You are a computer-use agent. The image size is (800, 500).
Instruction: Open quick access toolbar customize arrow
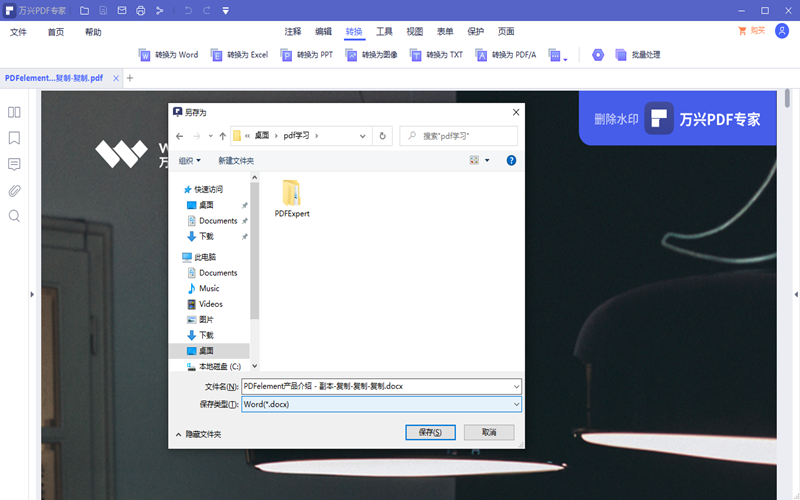click(226, 10)
